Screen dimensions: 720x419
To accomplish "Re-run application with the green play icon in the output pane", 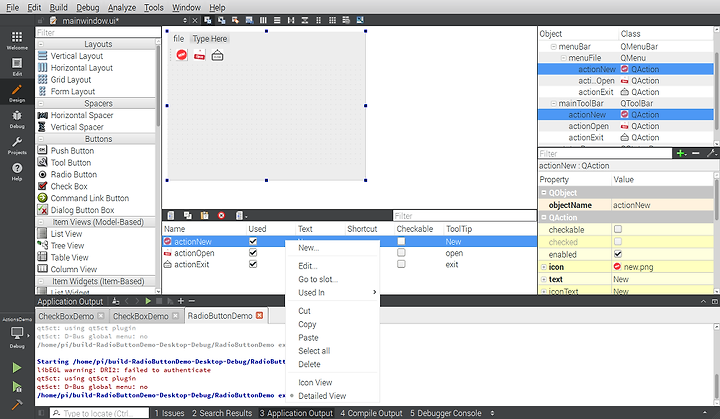I will tap(148, 301).
